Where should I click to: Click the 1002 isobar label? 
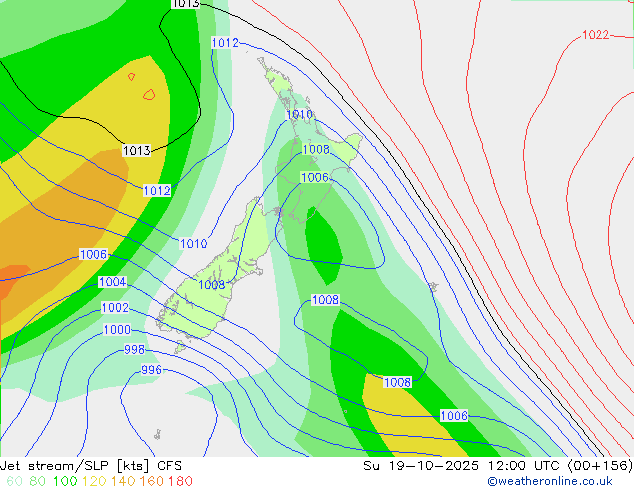(x=115, y=308)
